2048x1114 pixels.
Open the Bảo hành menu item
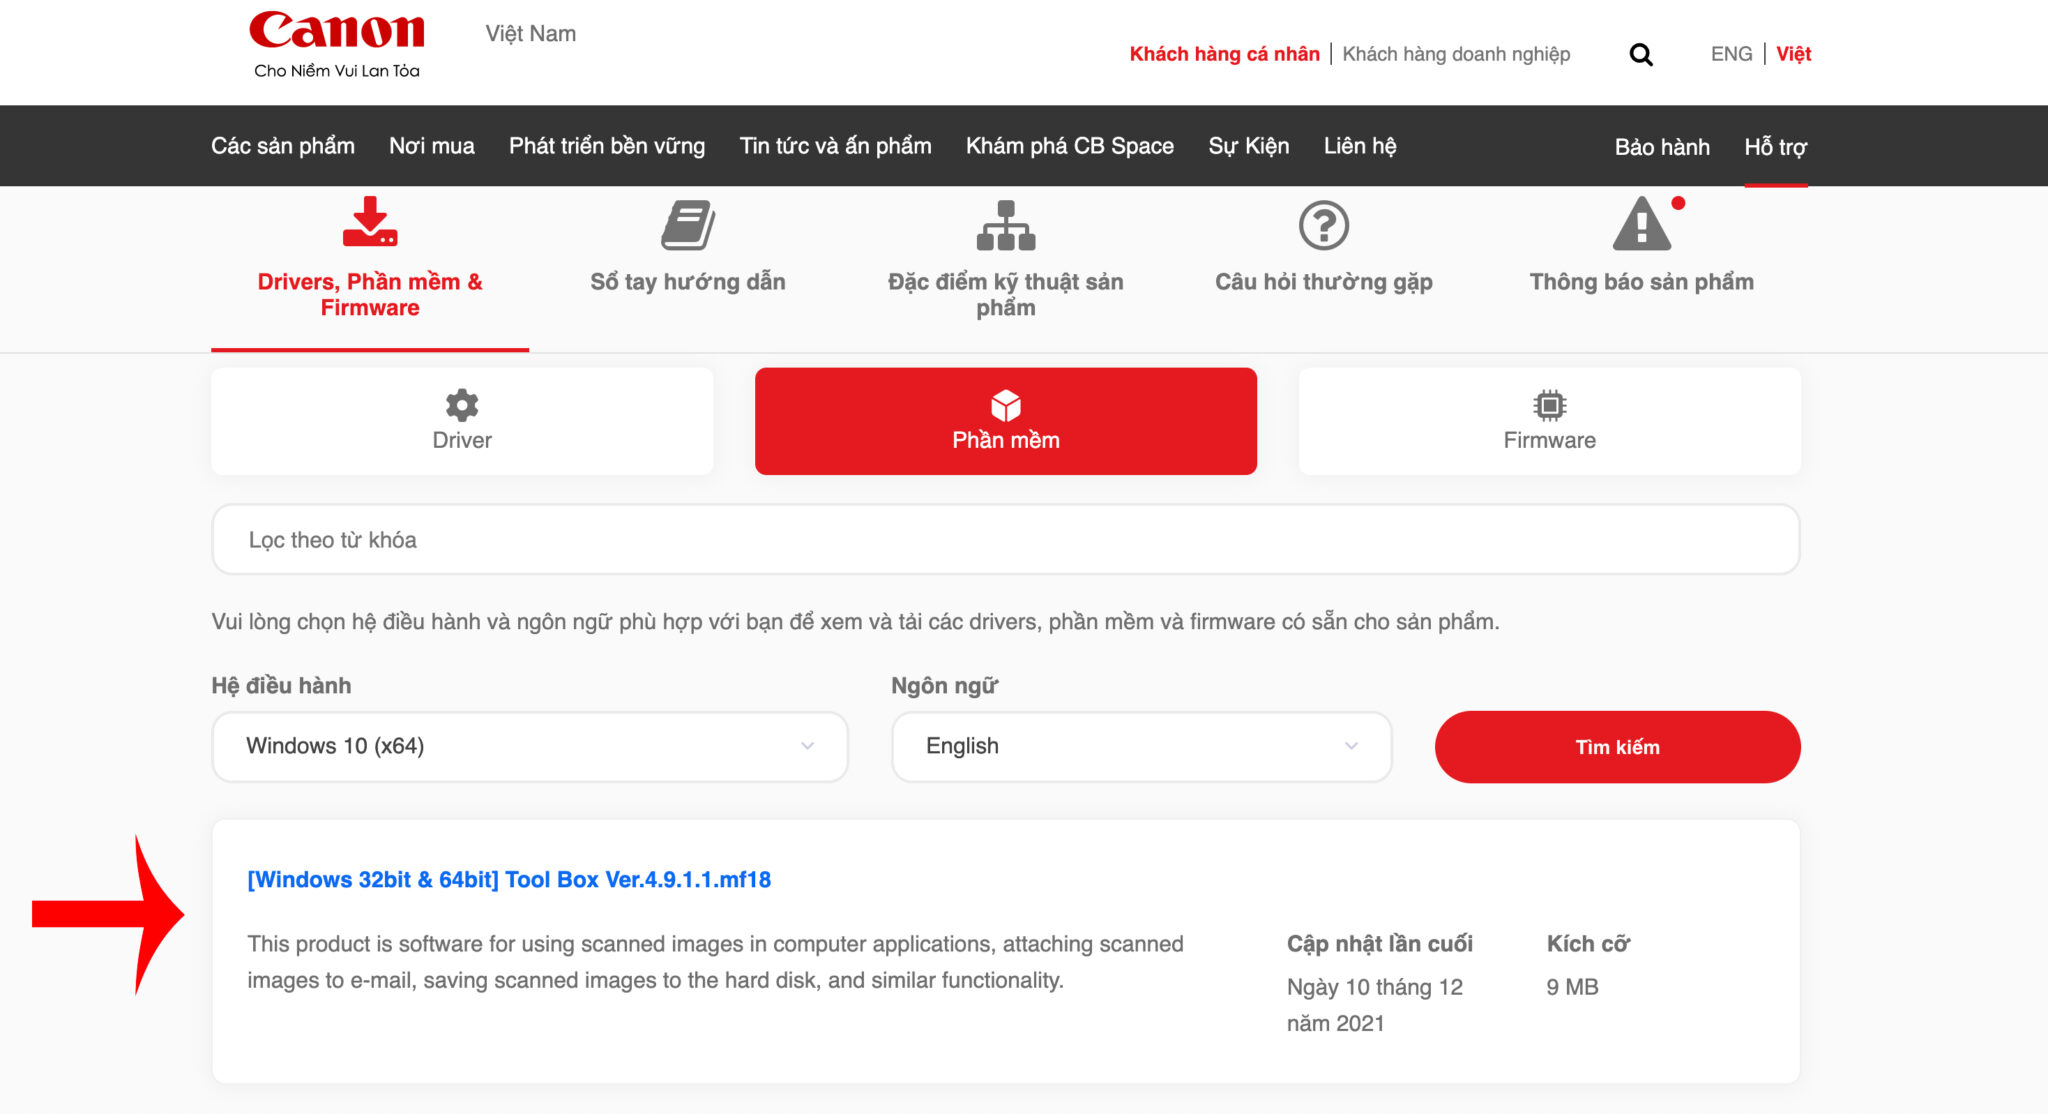tap(1662, 147)
